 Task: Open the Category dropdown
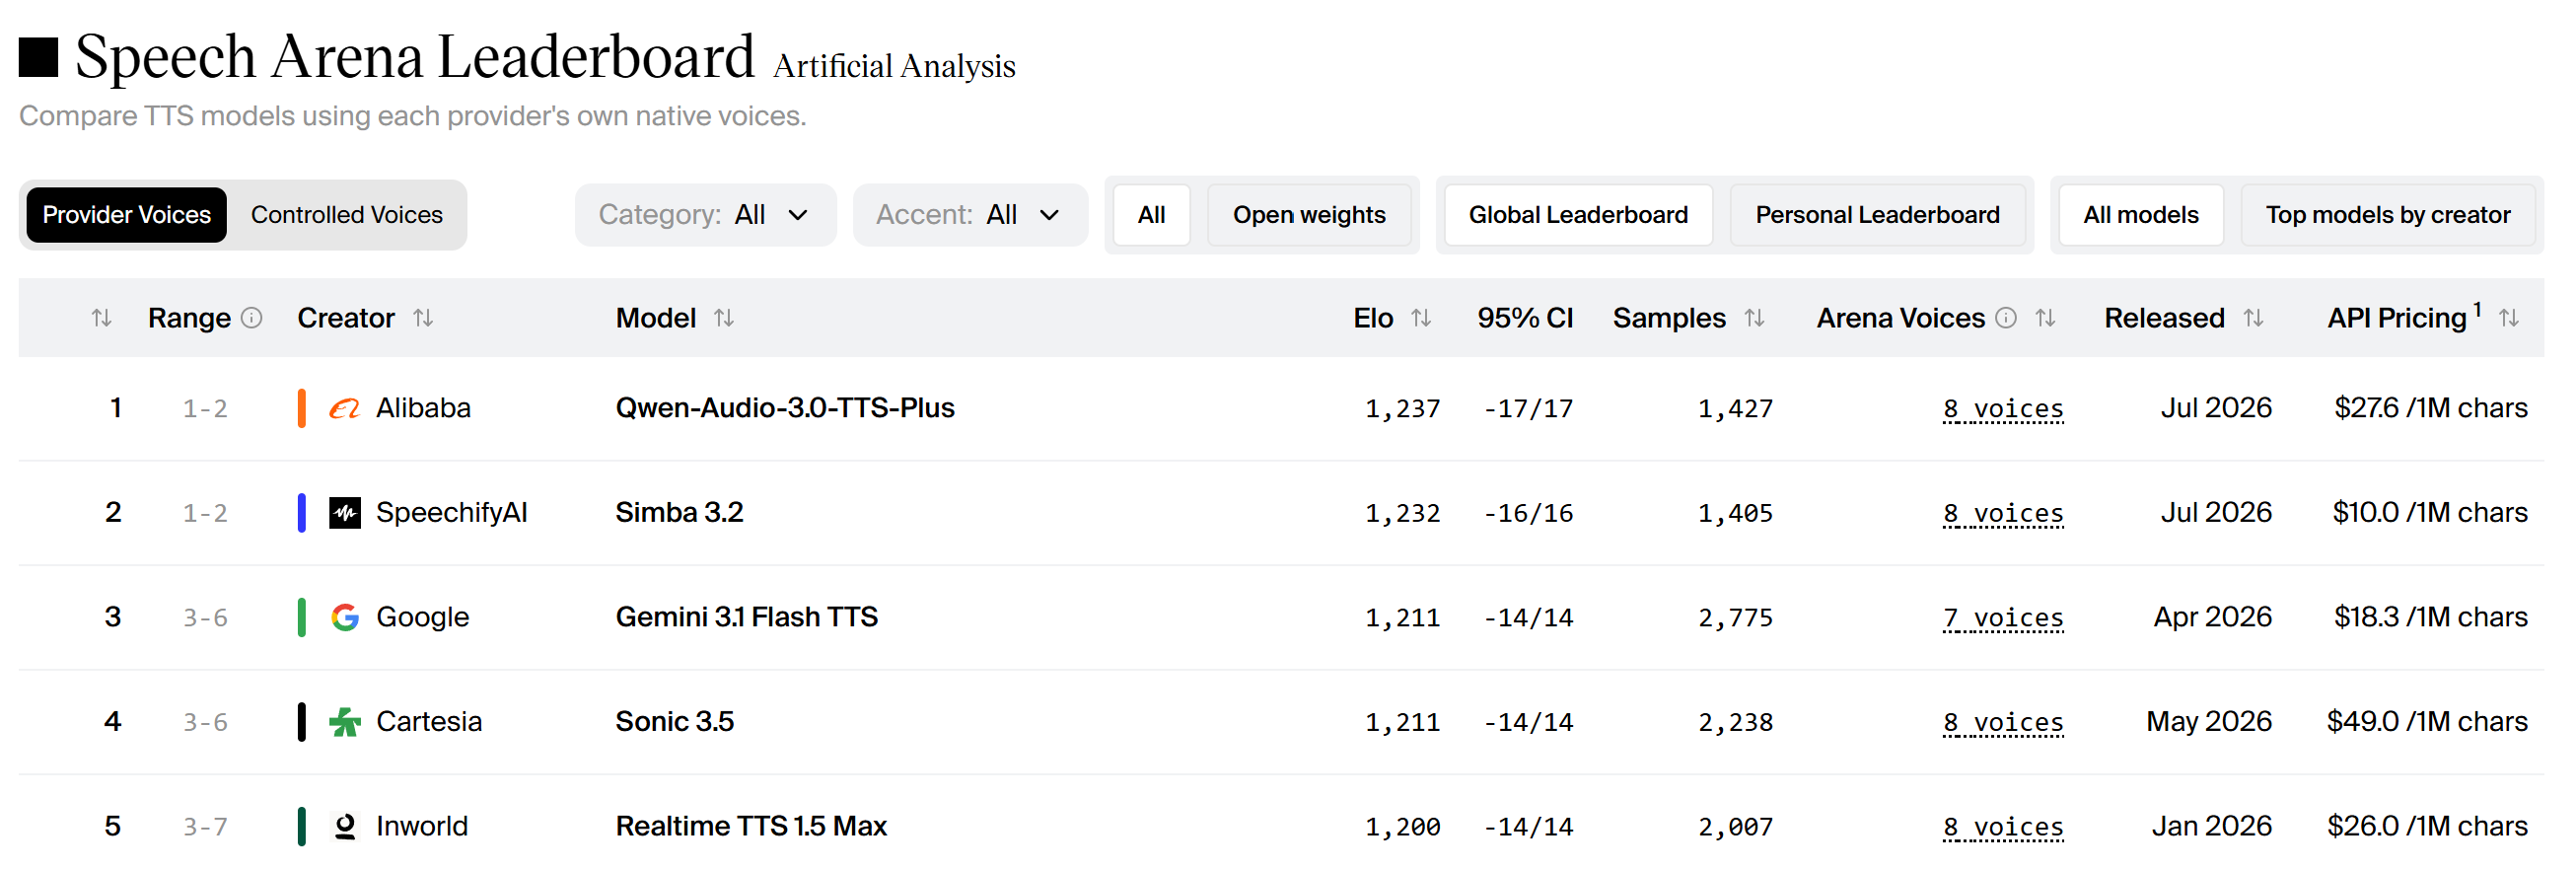705,215
